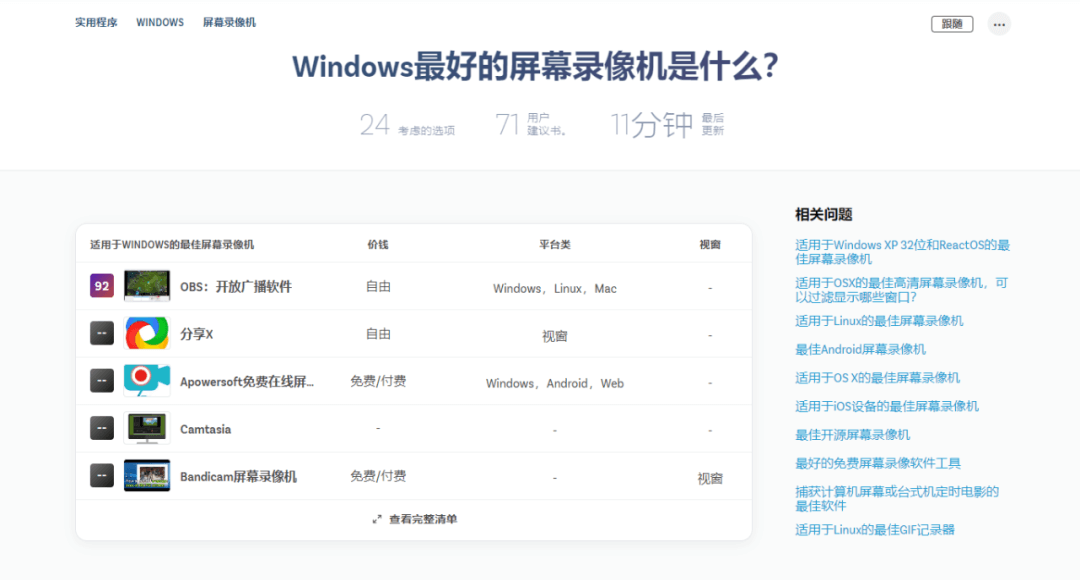Click the page title Windows最好的屏幕录像机是什么
The height and width of the screenshot is (580, 1080).
point(535,67)
